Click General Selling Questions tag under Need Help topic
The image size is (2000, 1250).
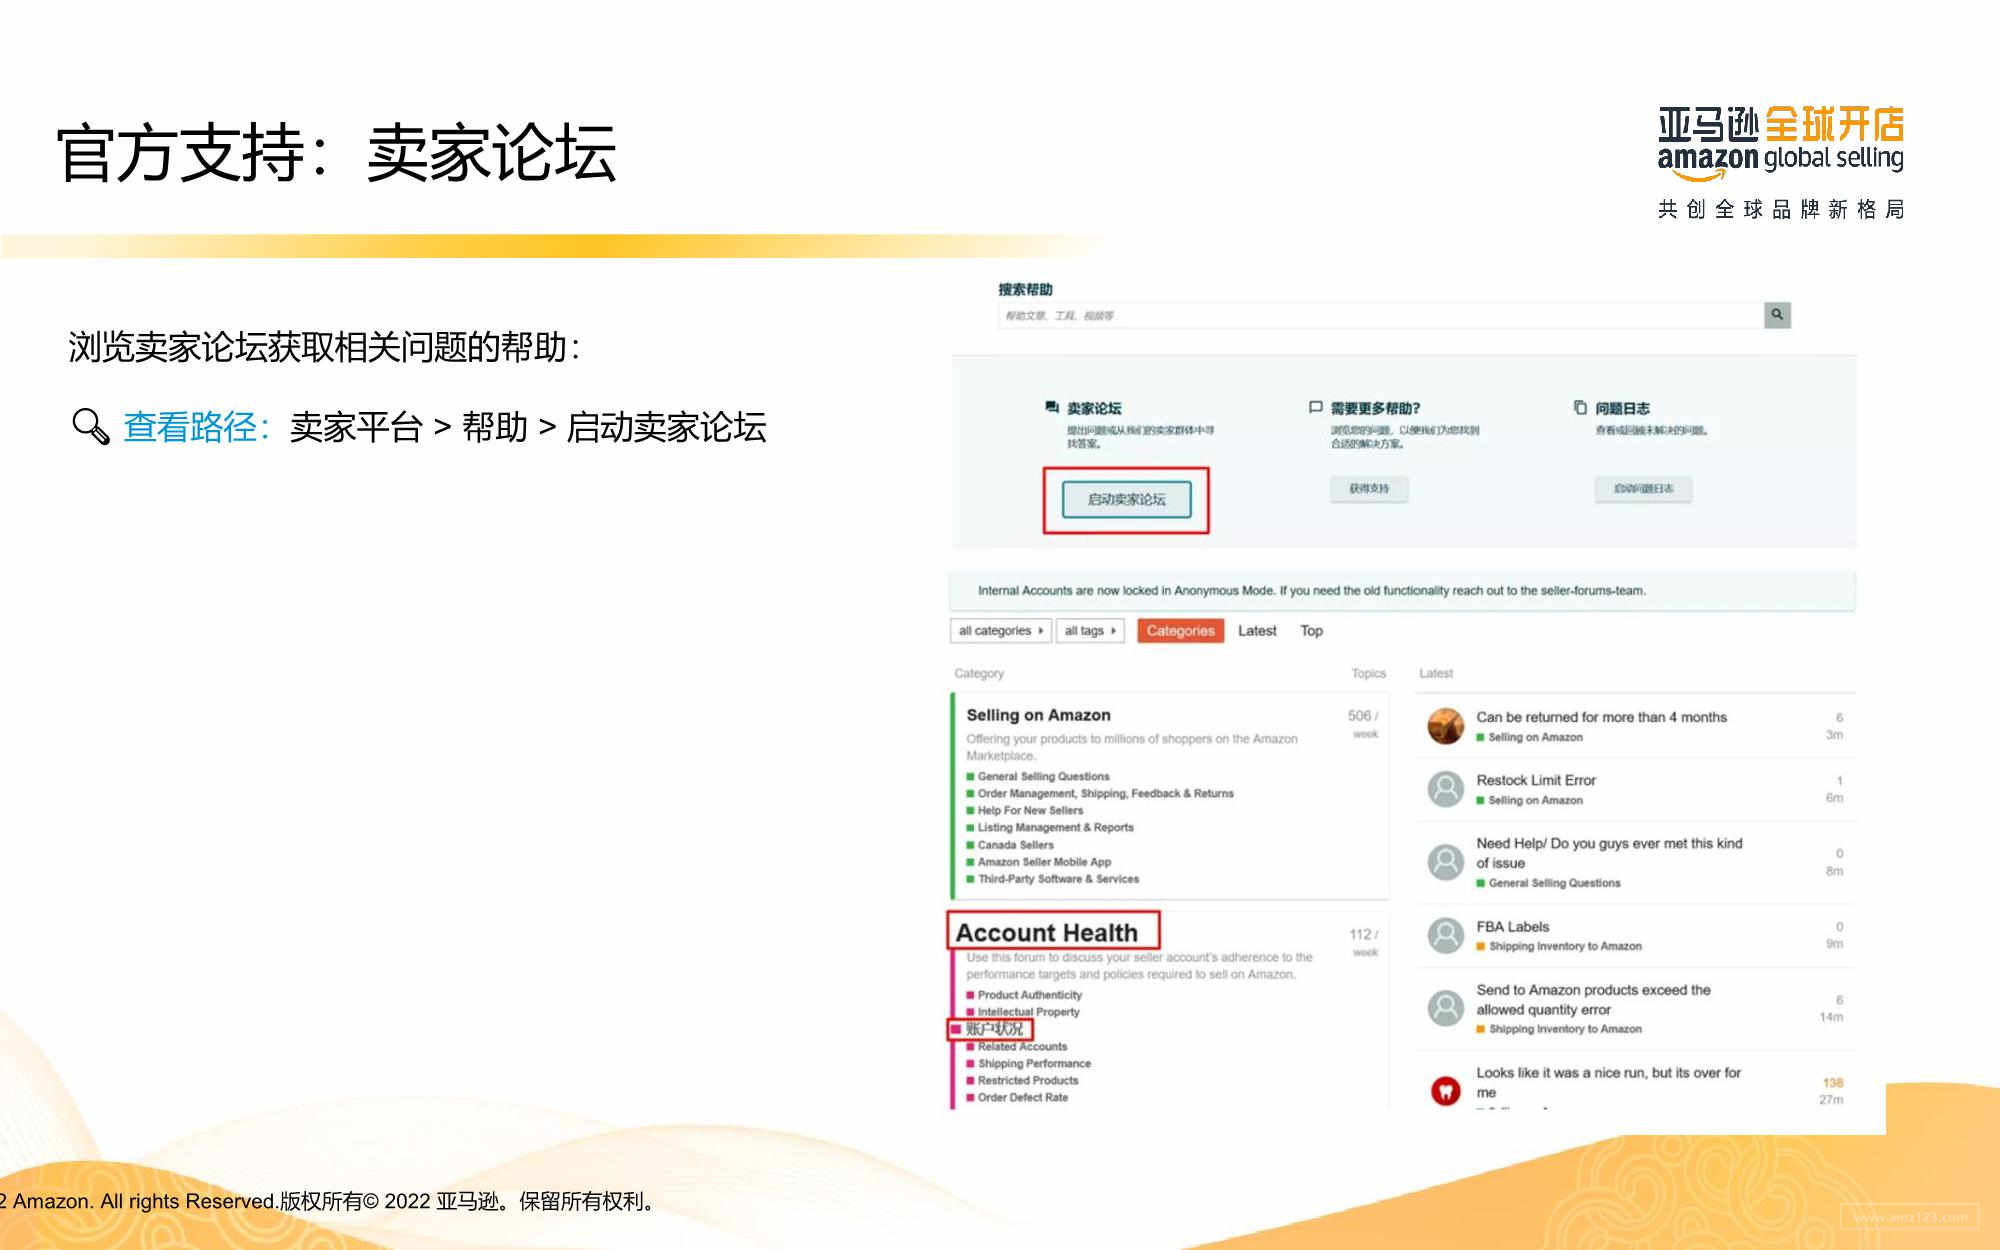(x=1554, y=883)
